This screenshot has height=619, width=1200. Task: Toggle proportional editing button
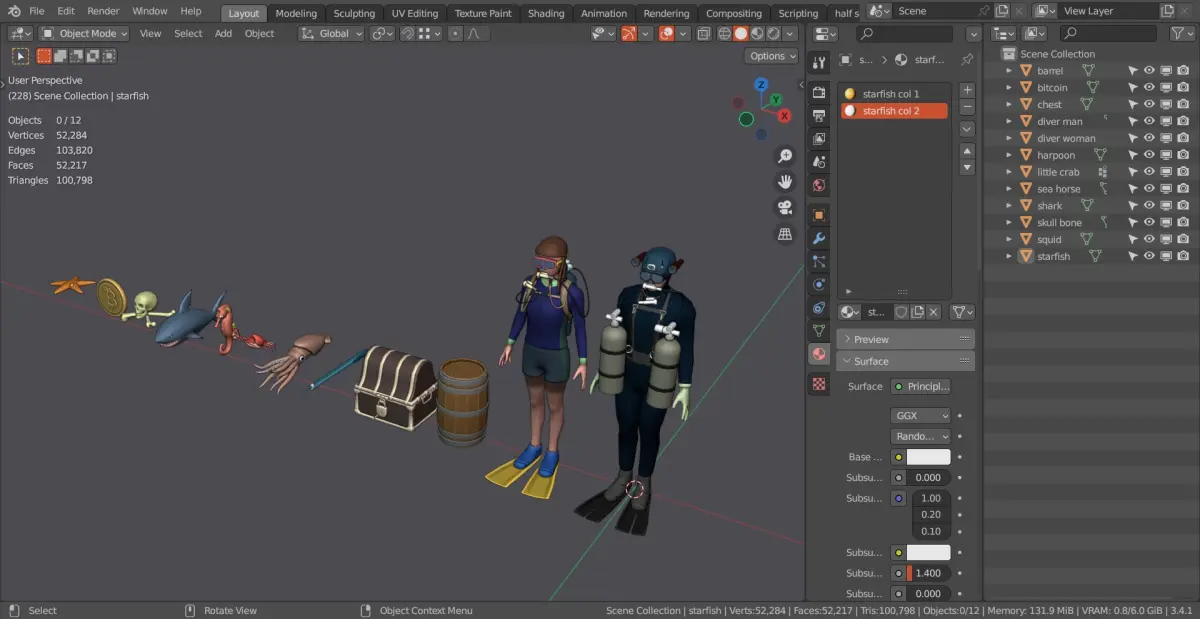tap(455, 33)
